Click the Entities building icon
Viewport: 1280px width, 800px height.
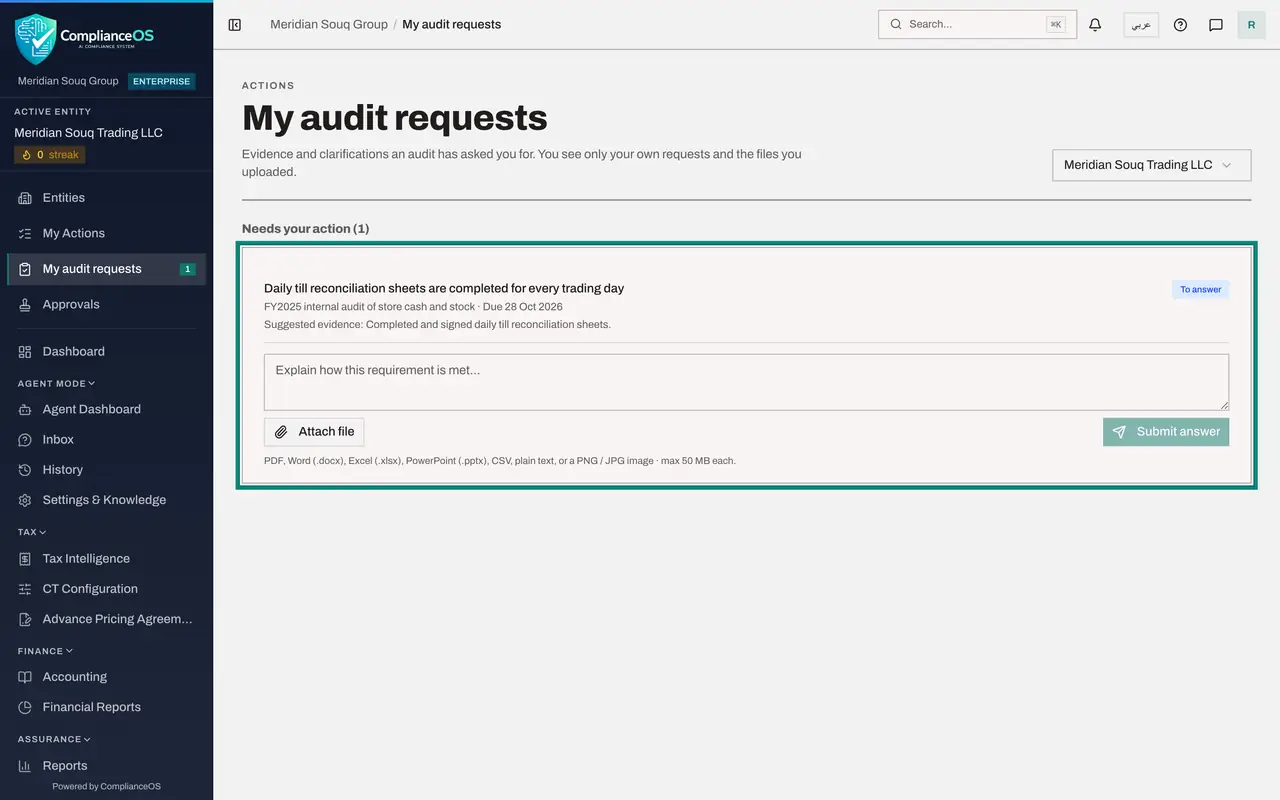point(25,198)
